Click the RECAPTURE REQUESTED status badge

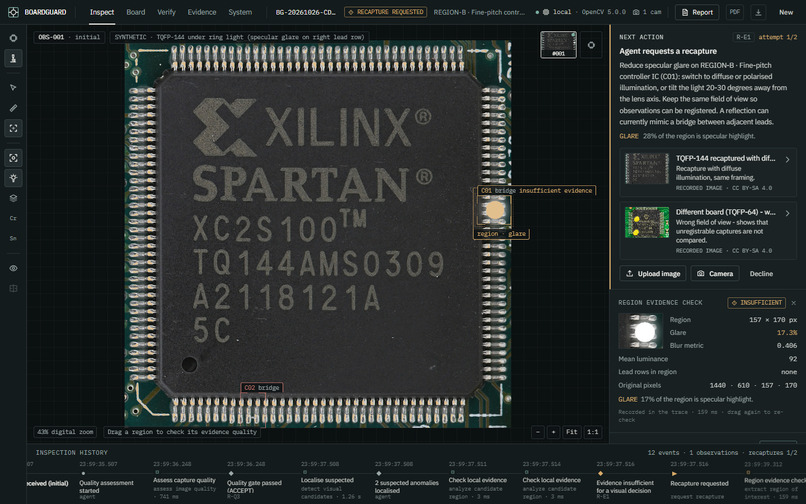[386, 12]
